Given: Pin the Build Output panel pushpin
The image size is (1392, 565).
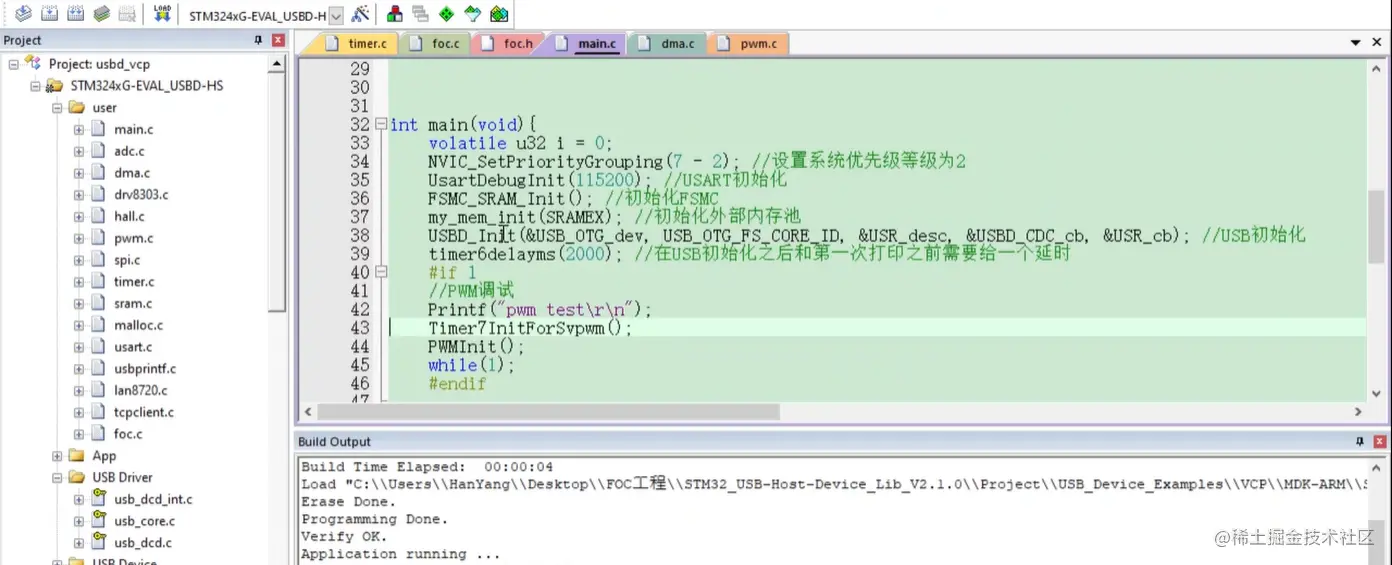Looking at the screenshot, I should (1359, 441).
